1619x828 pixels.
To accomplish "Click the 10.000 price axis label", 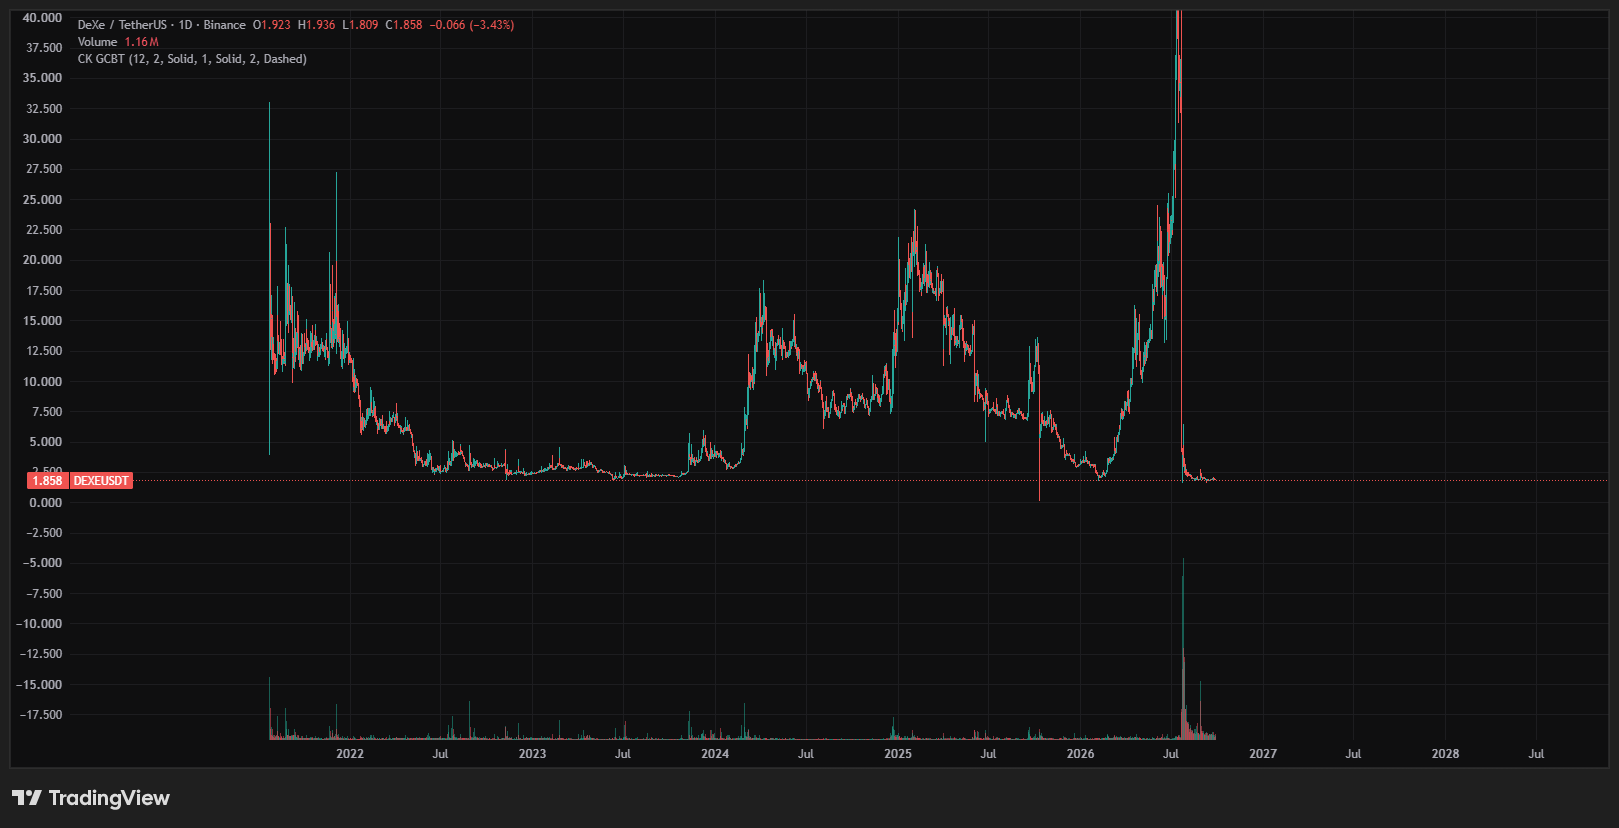I will click(x=42, y=382).
